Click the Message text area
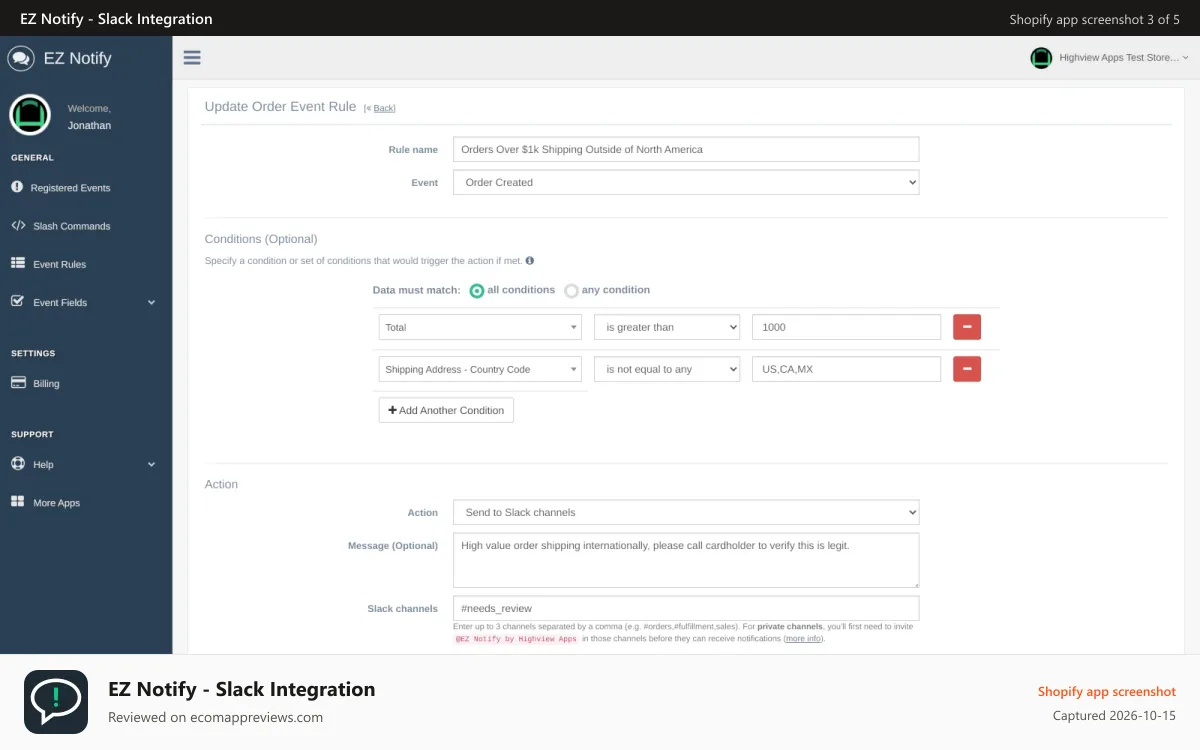This screenshot has width=1200, height=750. coord(686,560)
